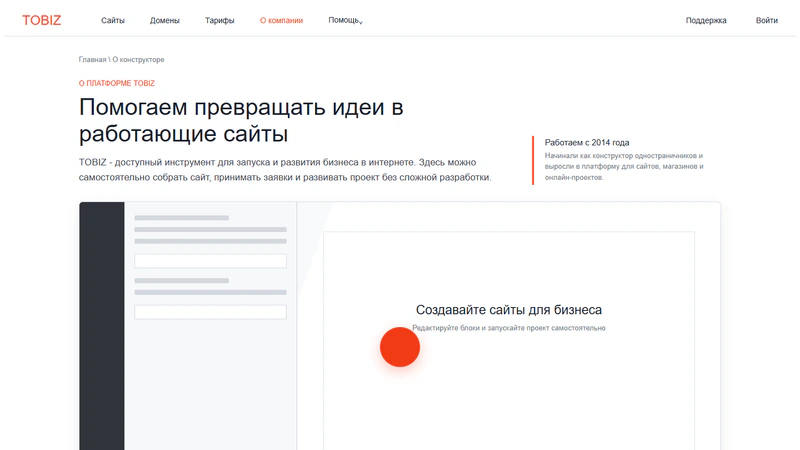The image size is (800, 450).
Task: Click the Редактируйте блоки и запускайте subtitle
Action: tap(509, 328)
